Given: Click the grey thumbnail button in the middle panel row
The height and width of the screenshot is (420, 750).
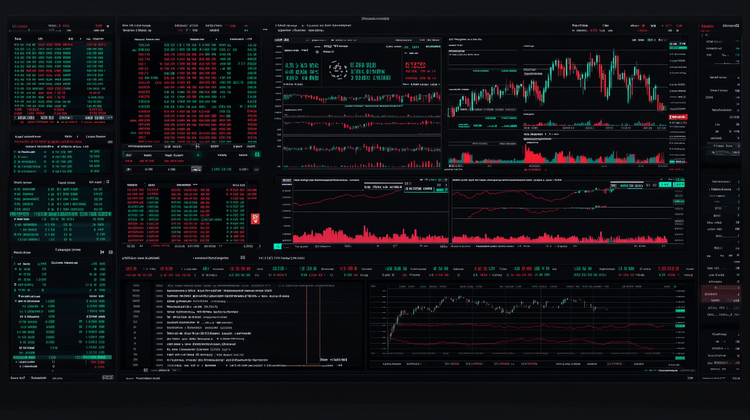Looking at the screenshot, I should [x=196, y=169].
